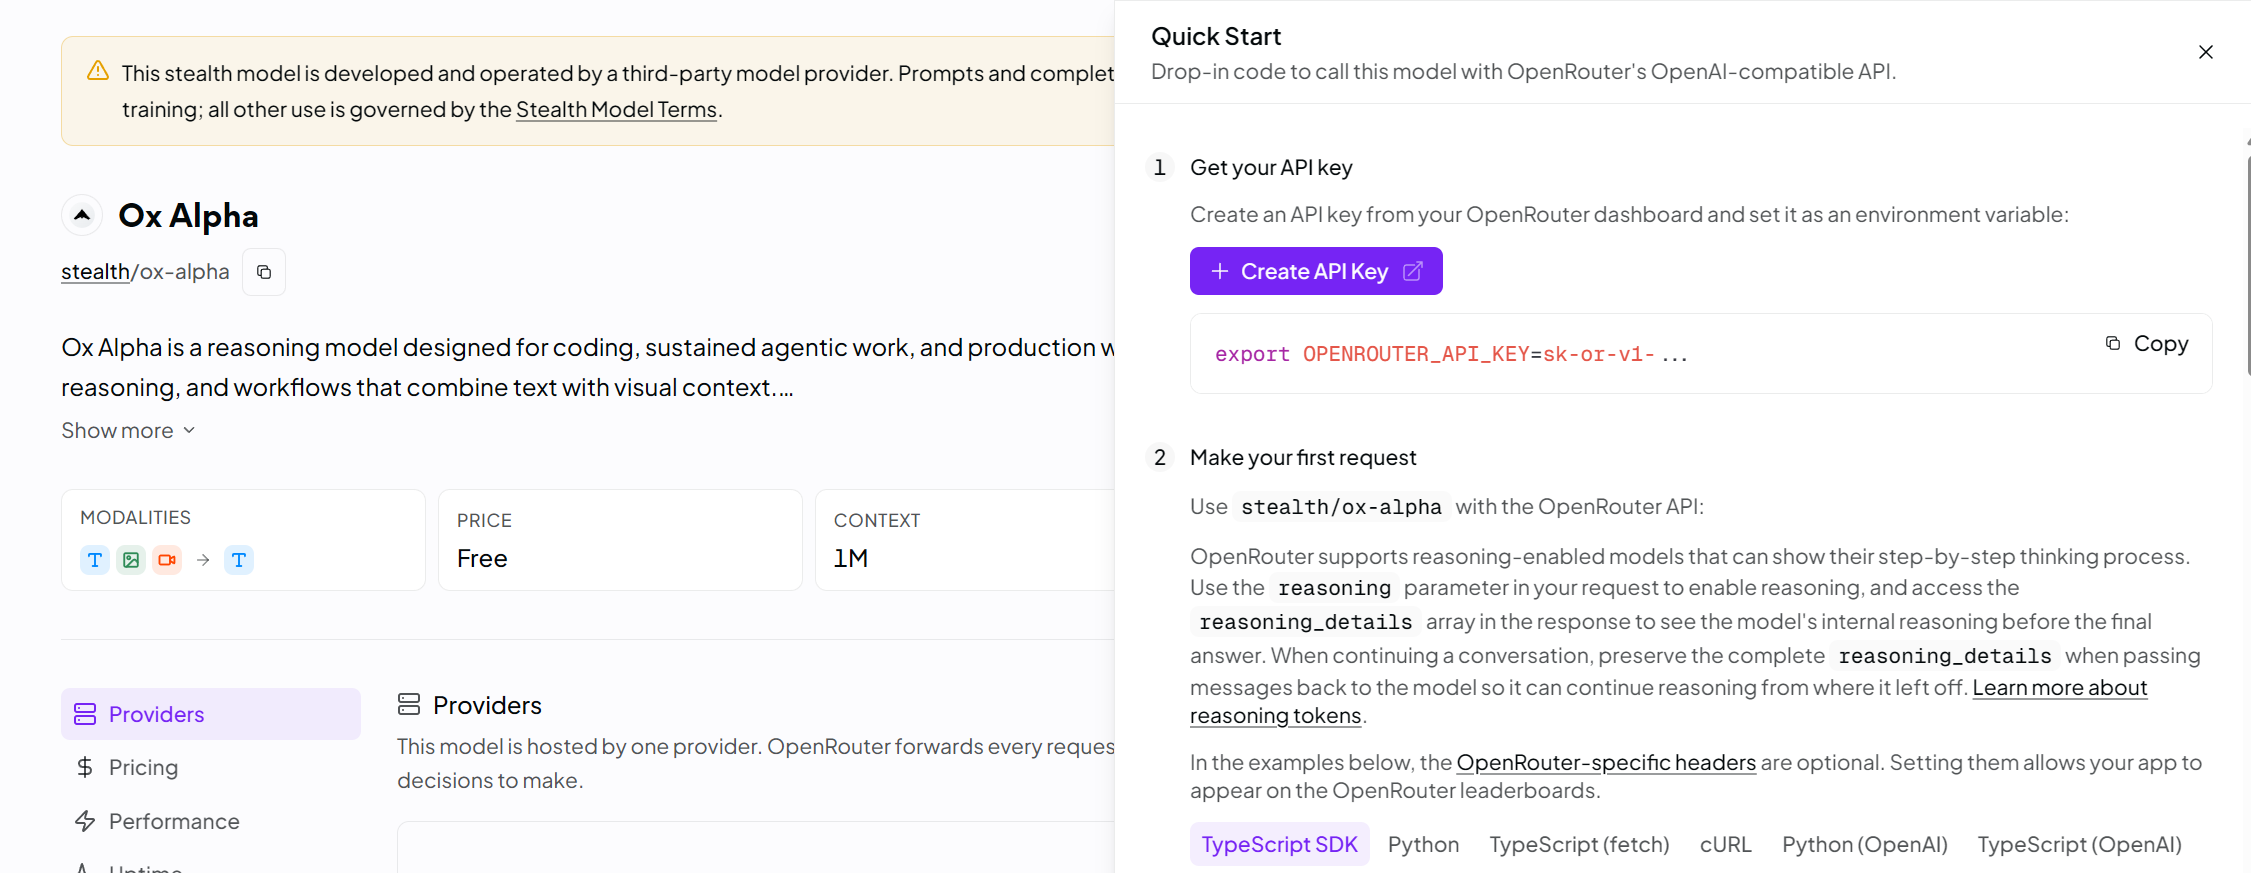The height and width of the screenshot is (873, 2251).
Task: Expand description with Show more
Action: 128,431
